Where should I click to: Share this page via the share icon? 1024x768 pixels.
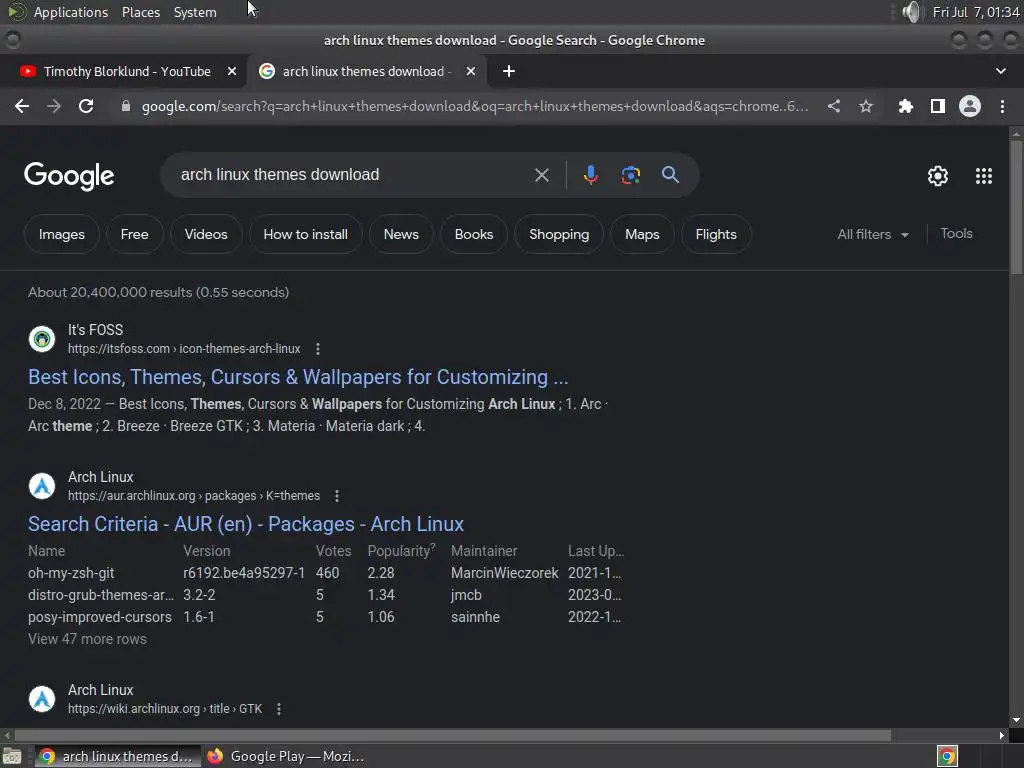[834, 106]
